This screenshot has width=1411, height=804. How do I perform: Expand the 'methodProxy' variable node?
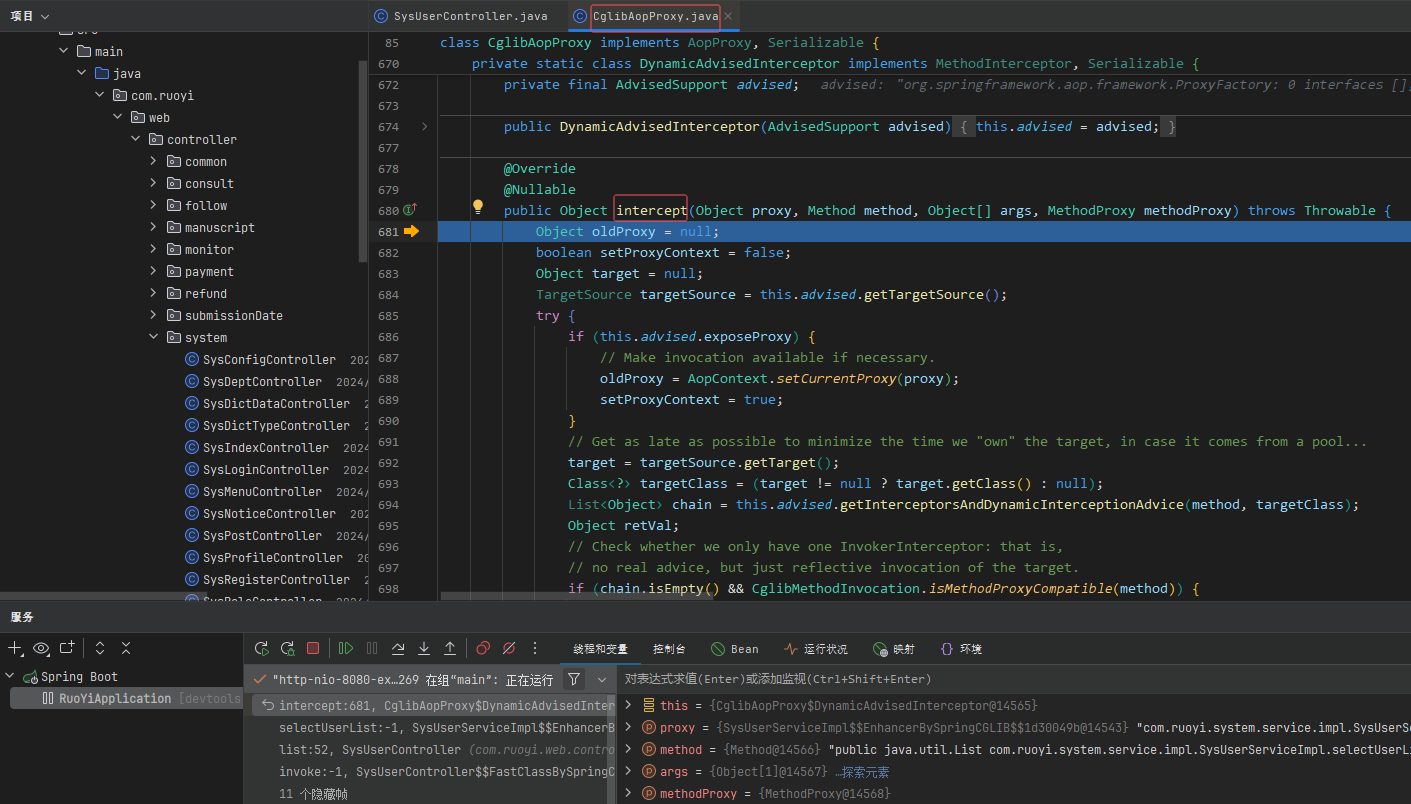tap(628, 793)
